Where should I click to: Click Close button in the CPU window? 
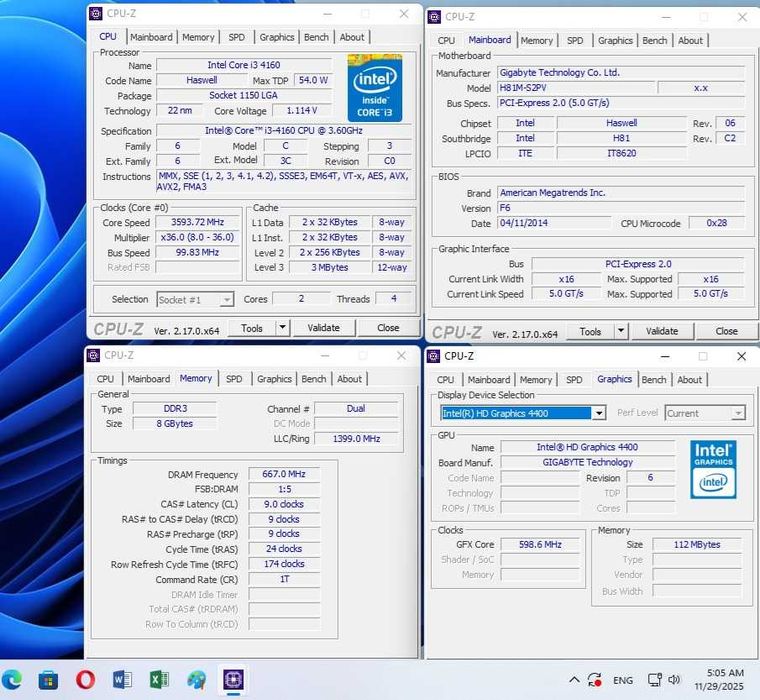pyautogui.click(x=388, y=328)
